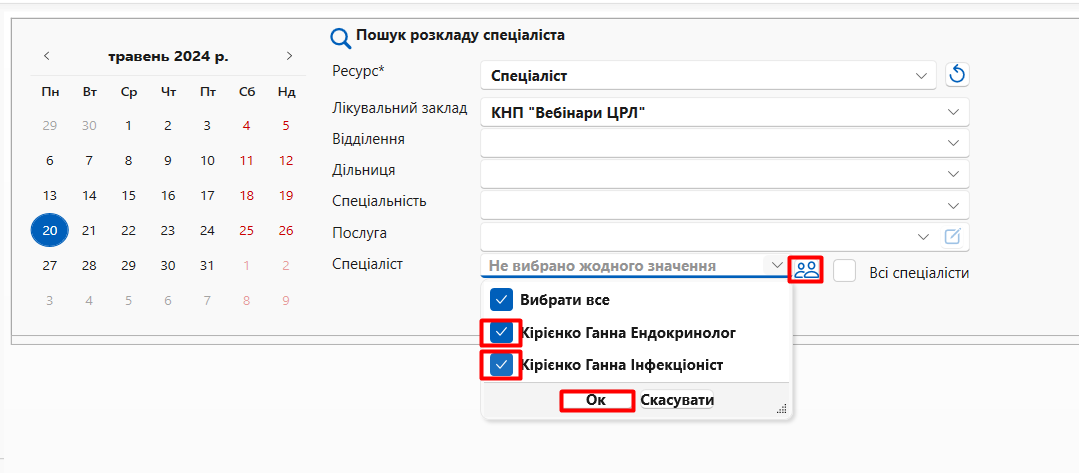The width and height of the screenshot is (1079, 473).
Task: Uncheck Кірієнко Ганна Інфекціоніст
Action: point(502,365)
